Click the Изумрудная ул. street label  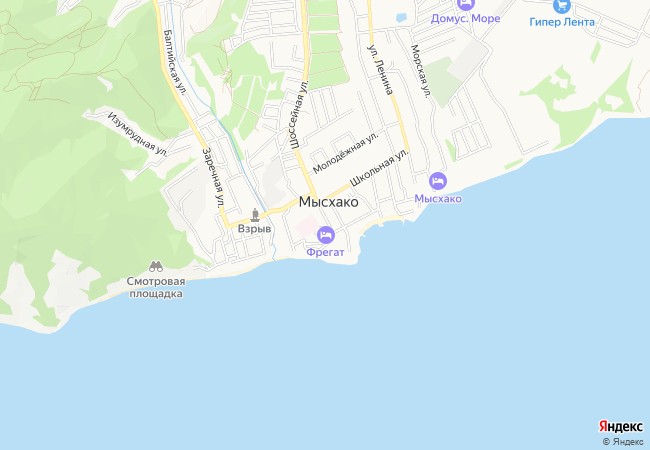138,134
